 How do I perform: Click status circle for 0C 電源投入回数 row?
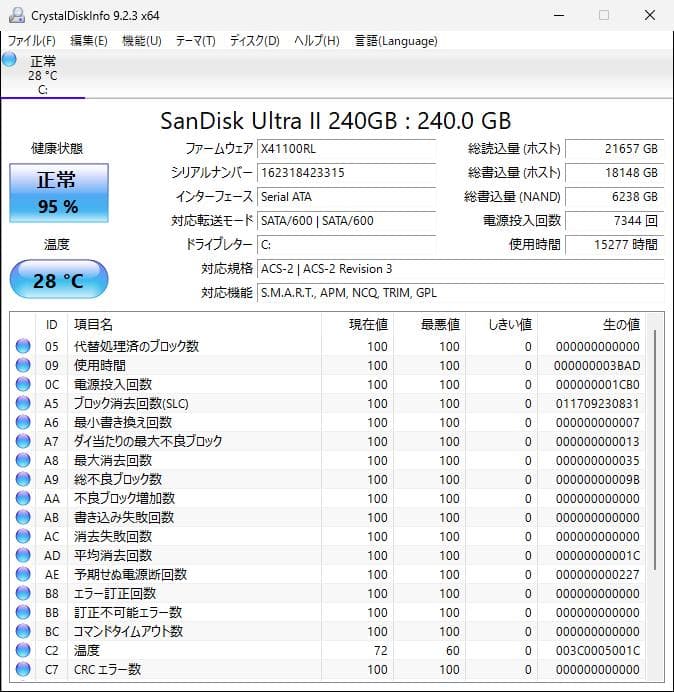[23, 384]
